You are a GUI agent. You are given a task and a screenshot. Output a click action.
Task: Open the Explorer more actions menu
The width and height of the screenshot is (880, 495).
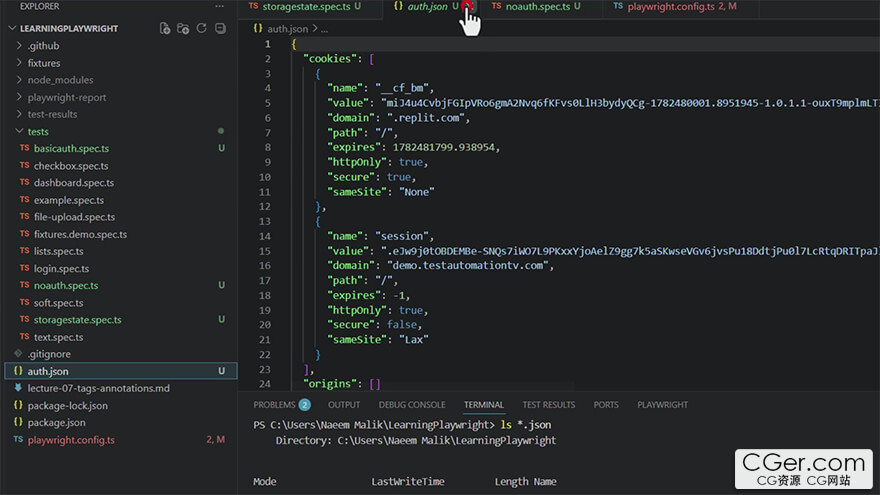(219, 6)
